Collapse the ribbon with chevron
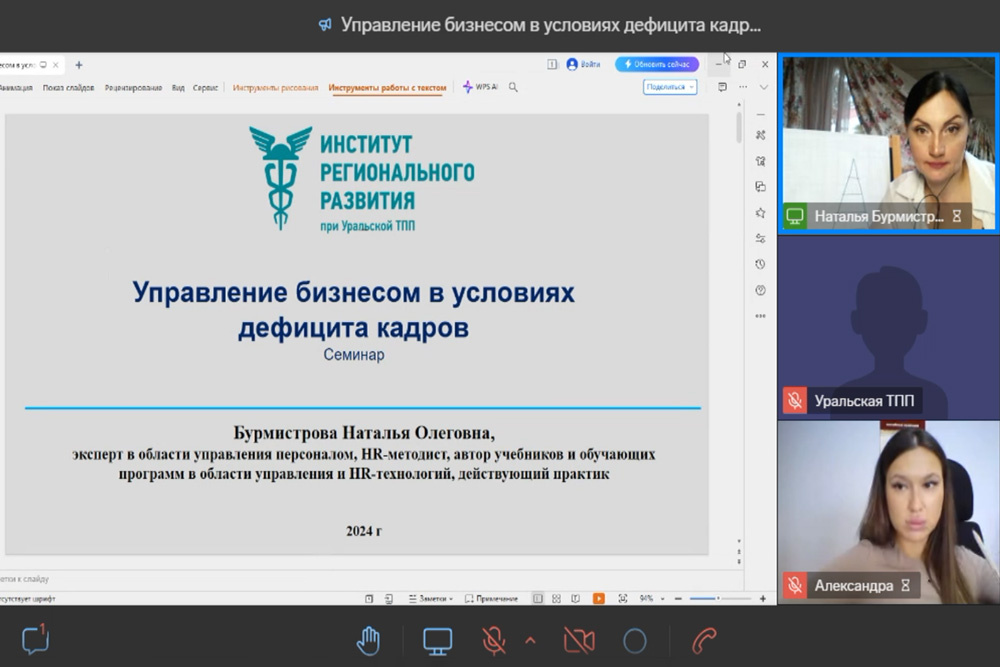Viewport: 1000px width, 667px height. click(x=764, y=87)
